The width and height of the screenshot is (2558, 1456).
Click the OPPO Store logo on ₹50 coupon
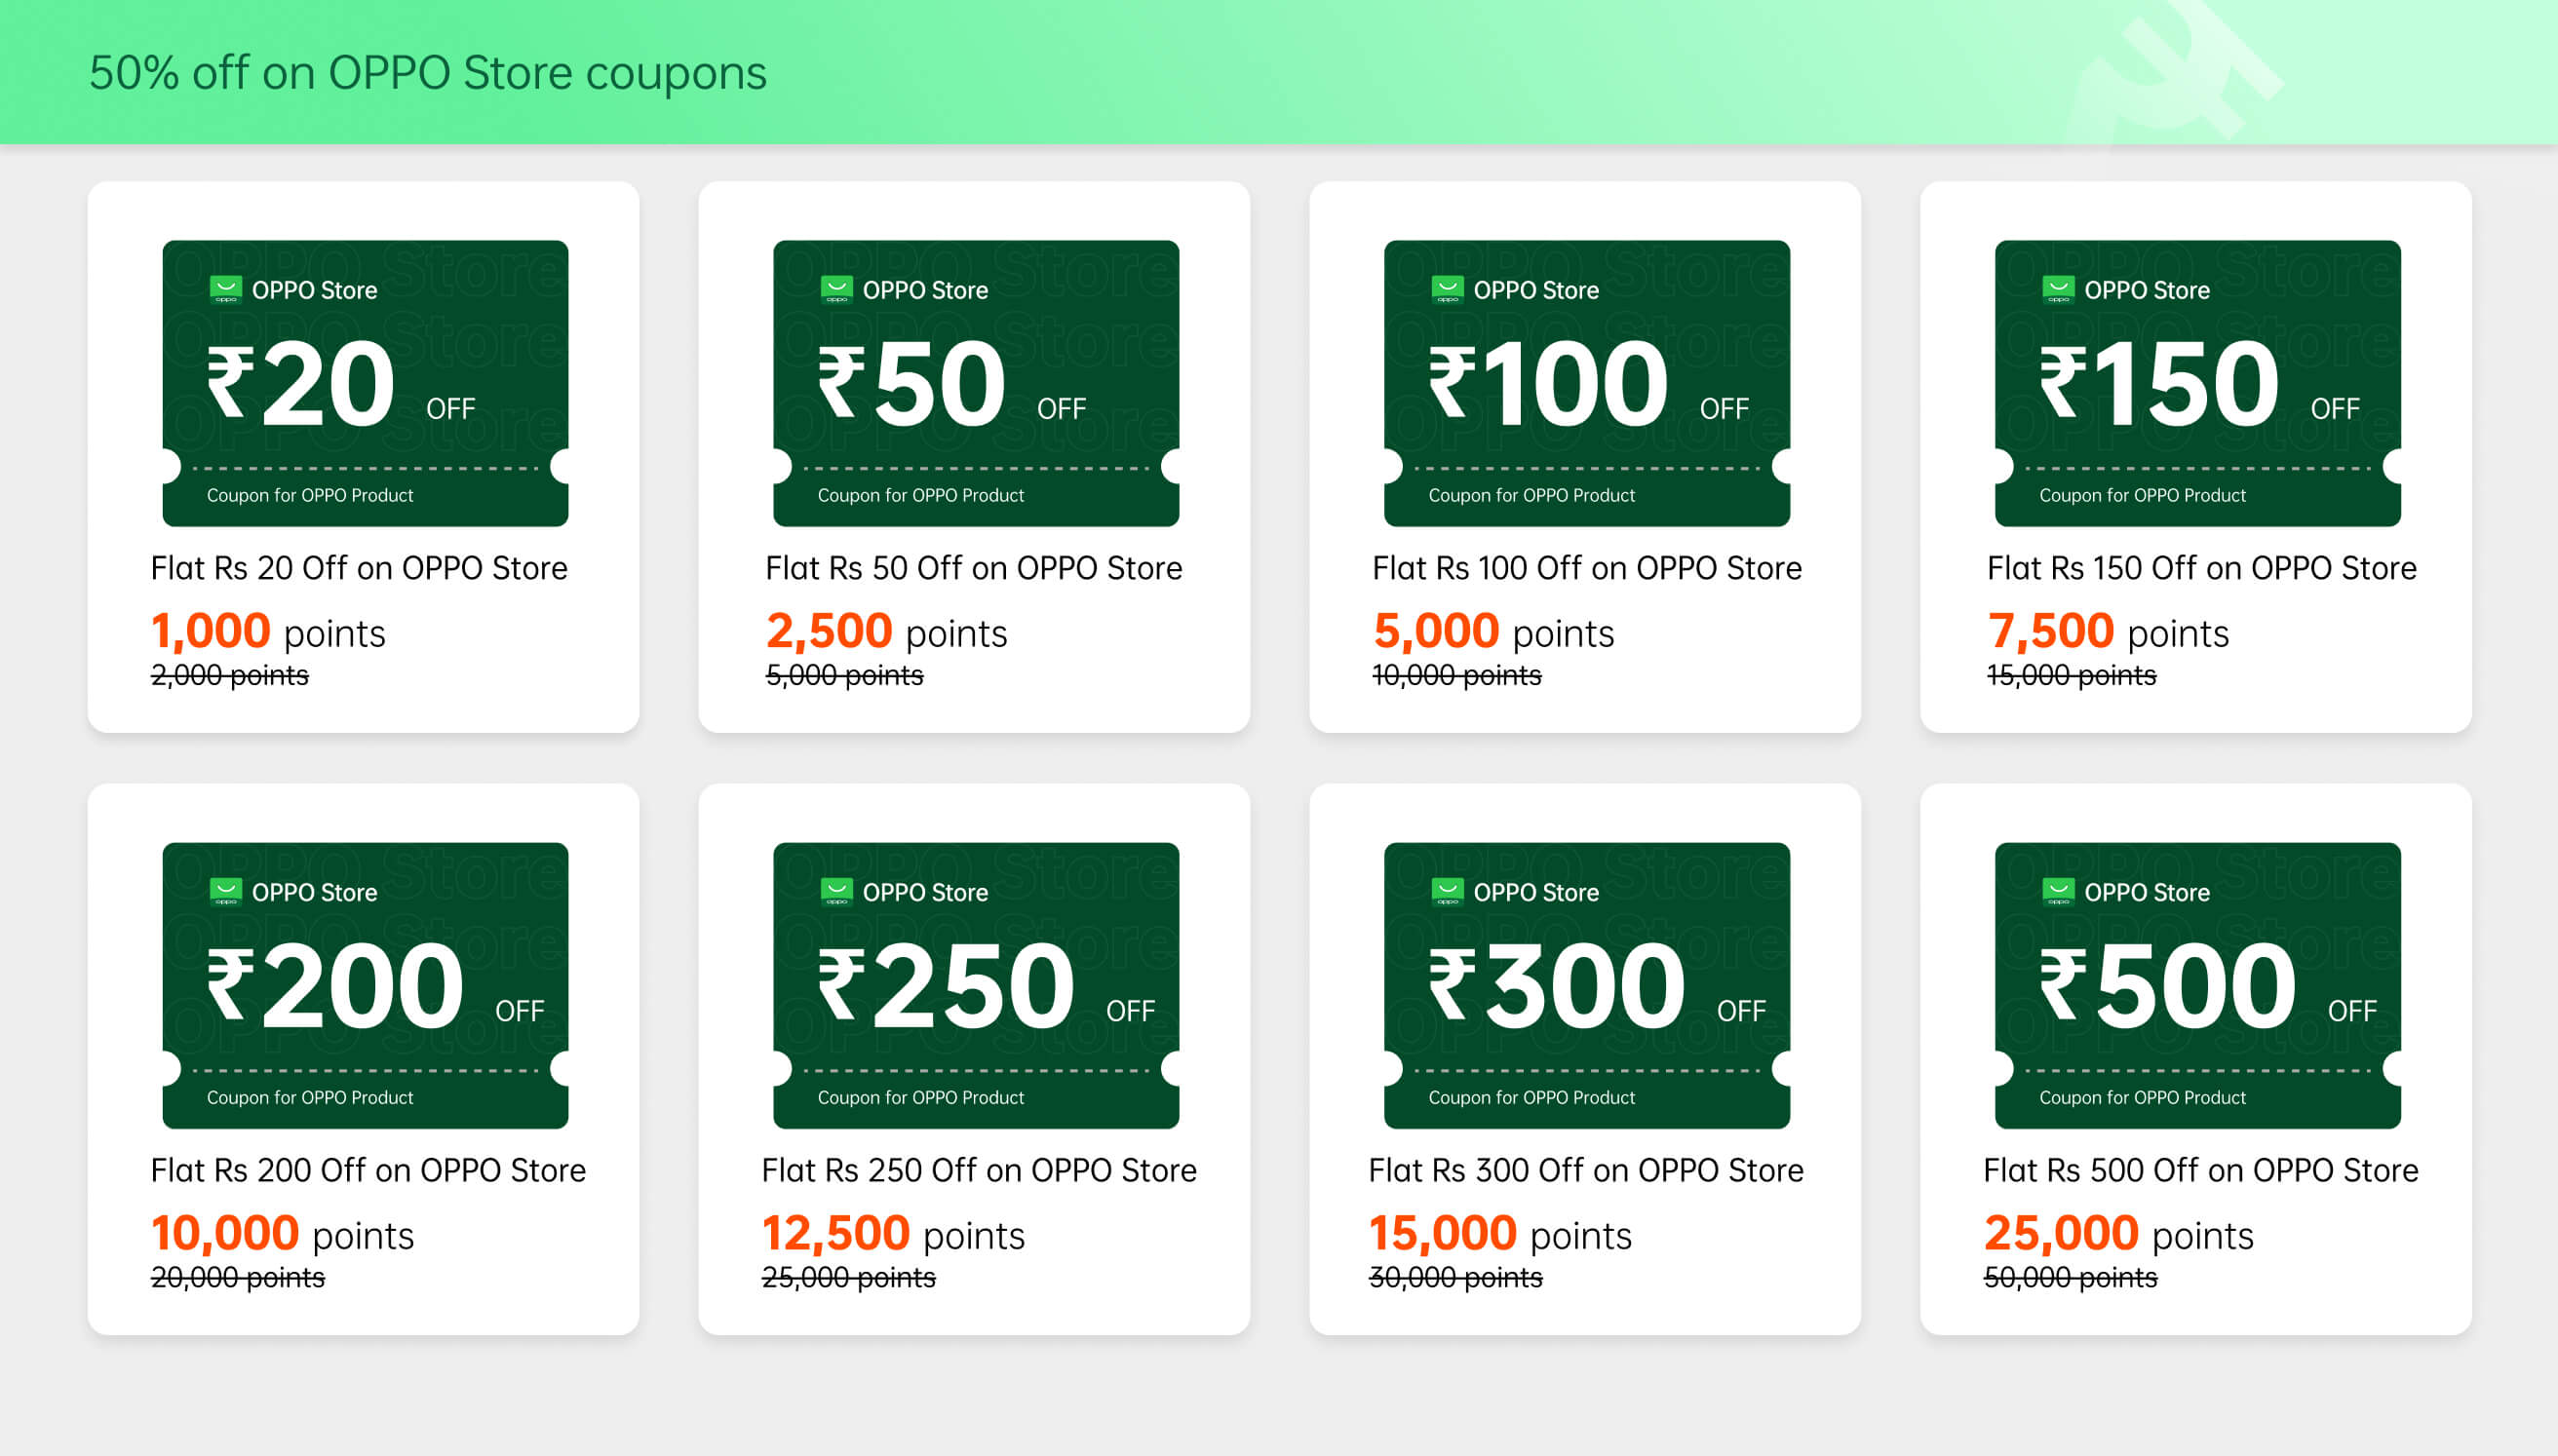pyautogui.click(x=836, y=289)
